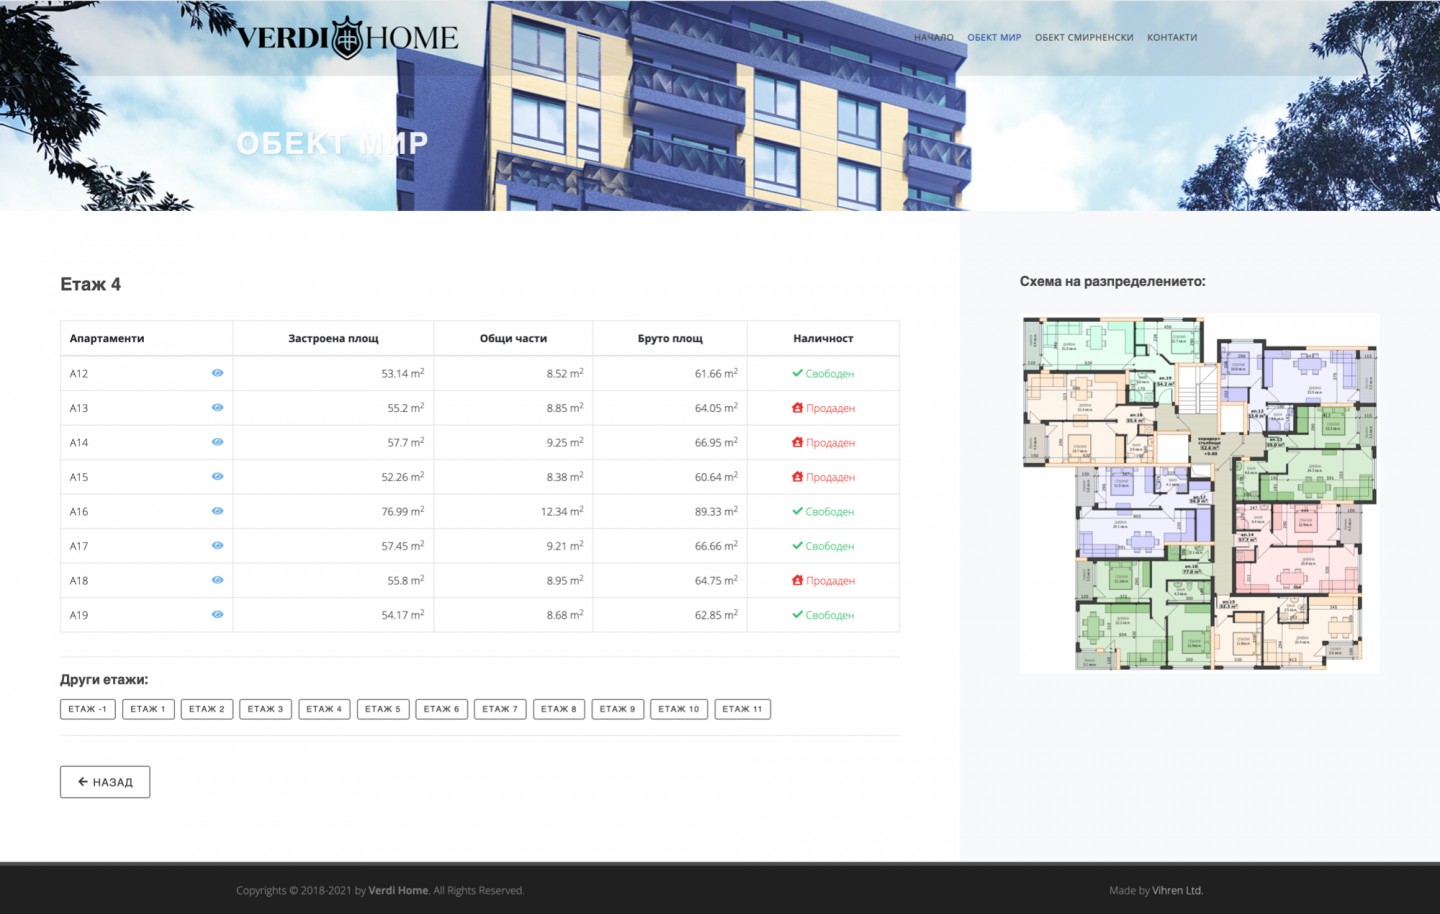View apartment A14 eye icon

point(217,442)
